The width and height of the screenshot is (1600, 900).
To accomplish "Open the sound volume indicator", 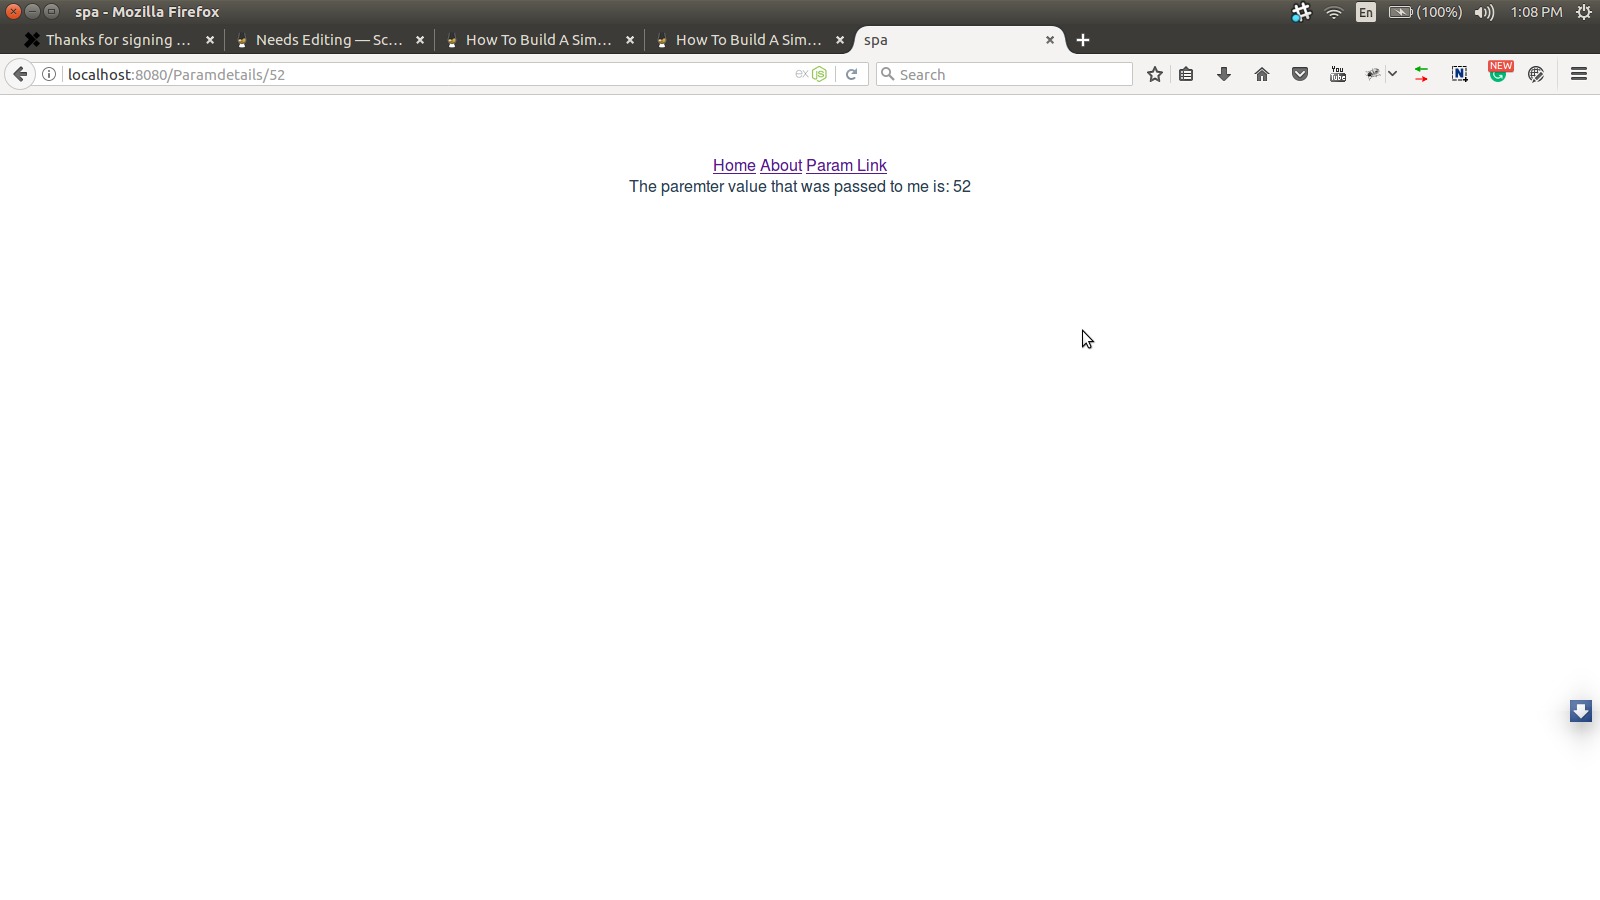I will pos(1484,12).
